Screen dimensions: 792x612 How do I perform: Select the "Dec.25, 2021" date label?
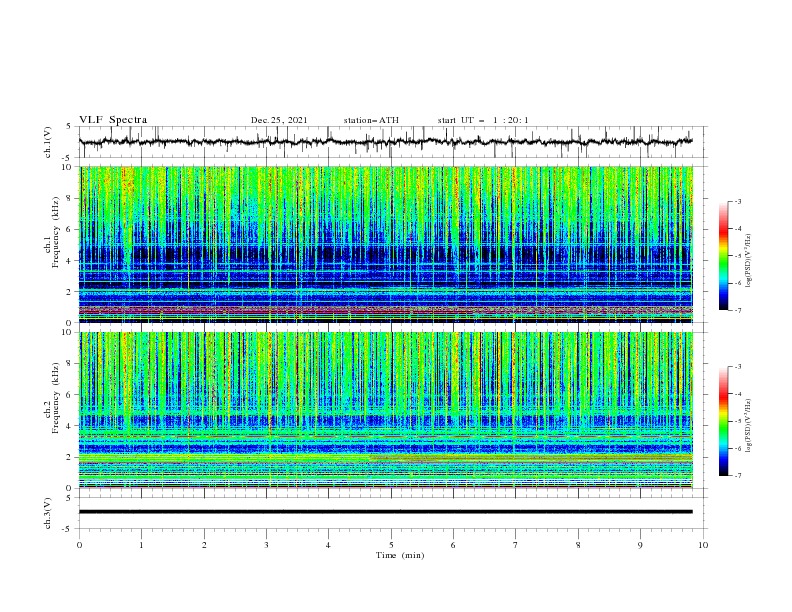click(x=279, y=120)
